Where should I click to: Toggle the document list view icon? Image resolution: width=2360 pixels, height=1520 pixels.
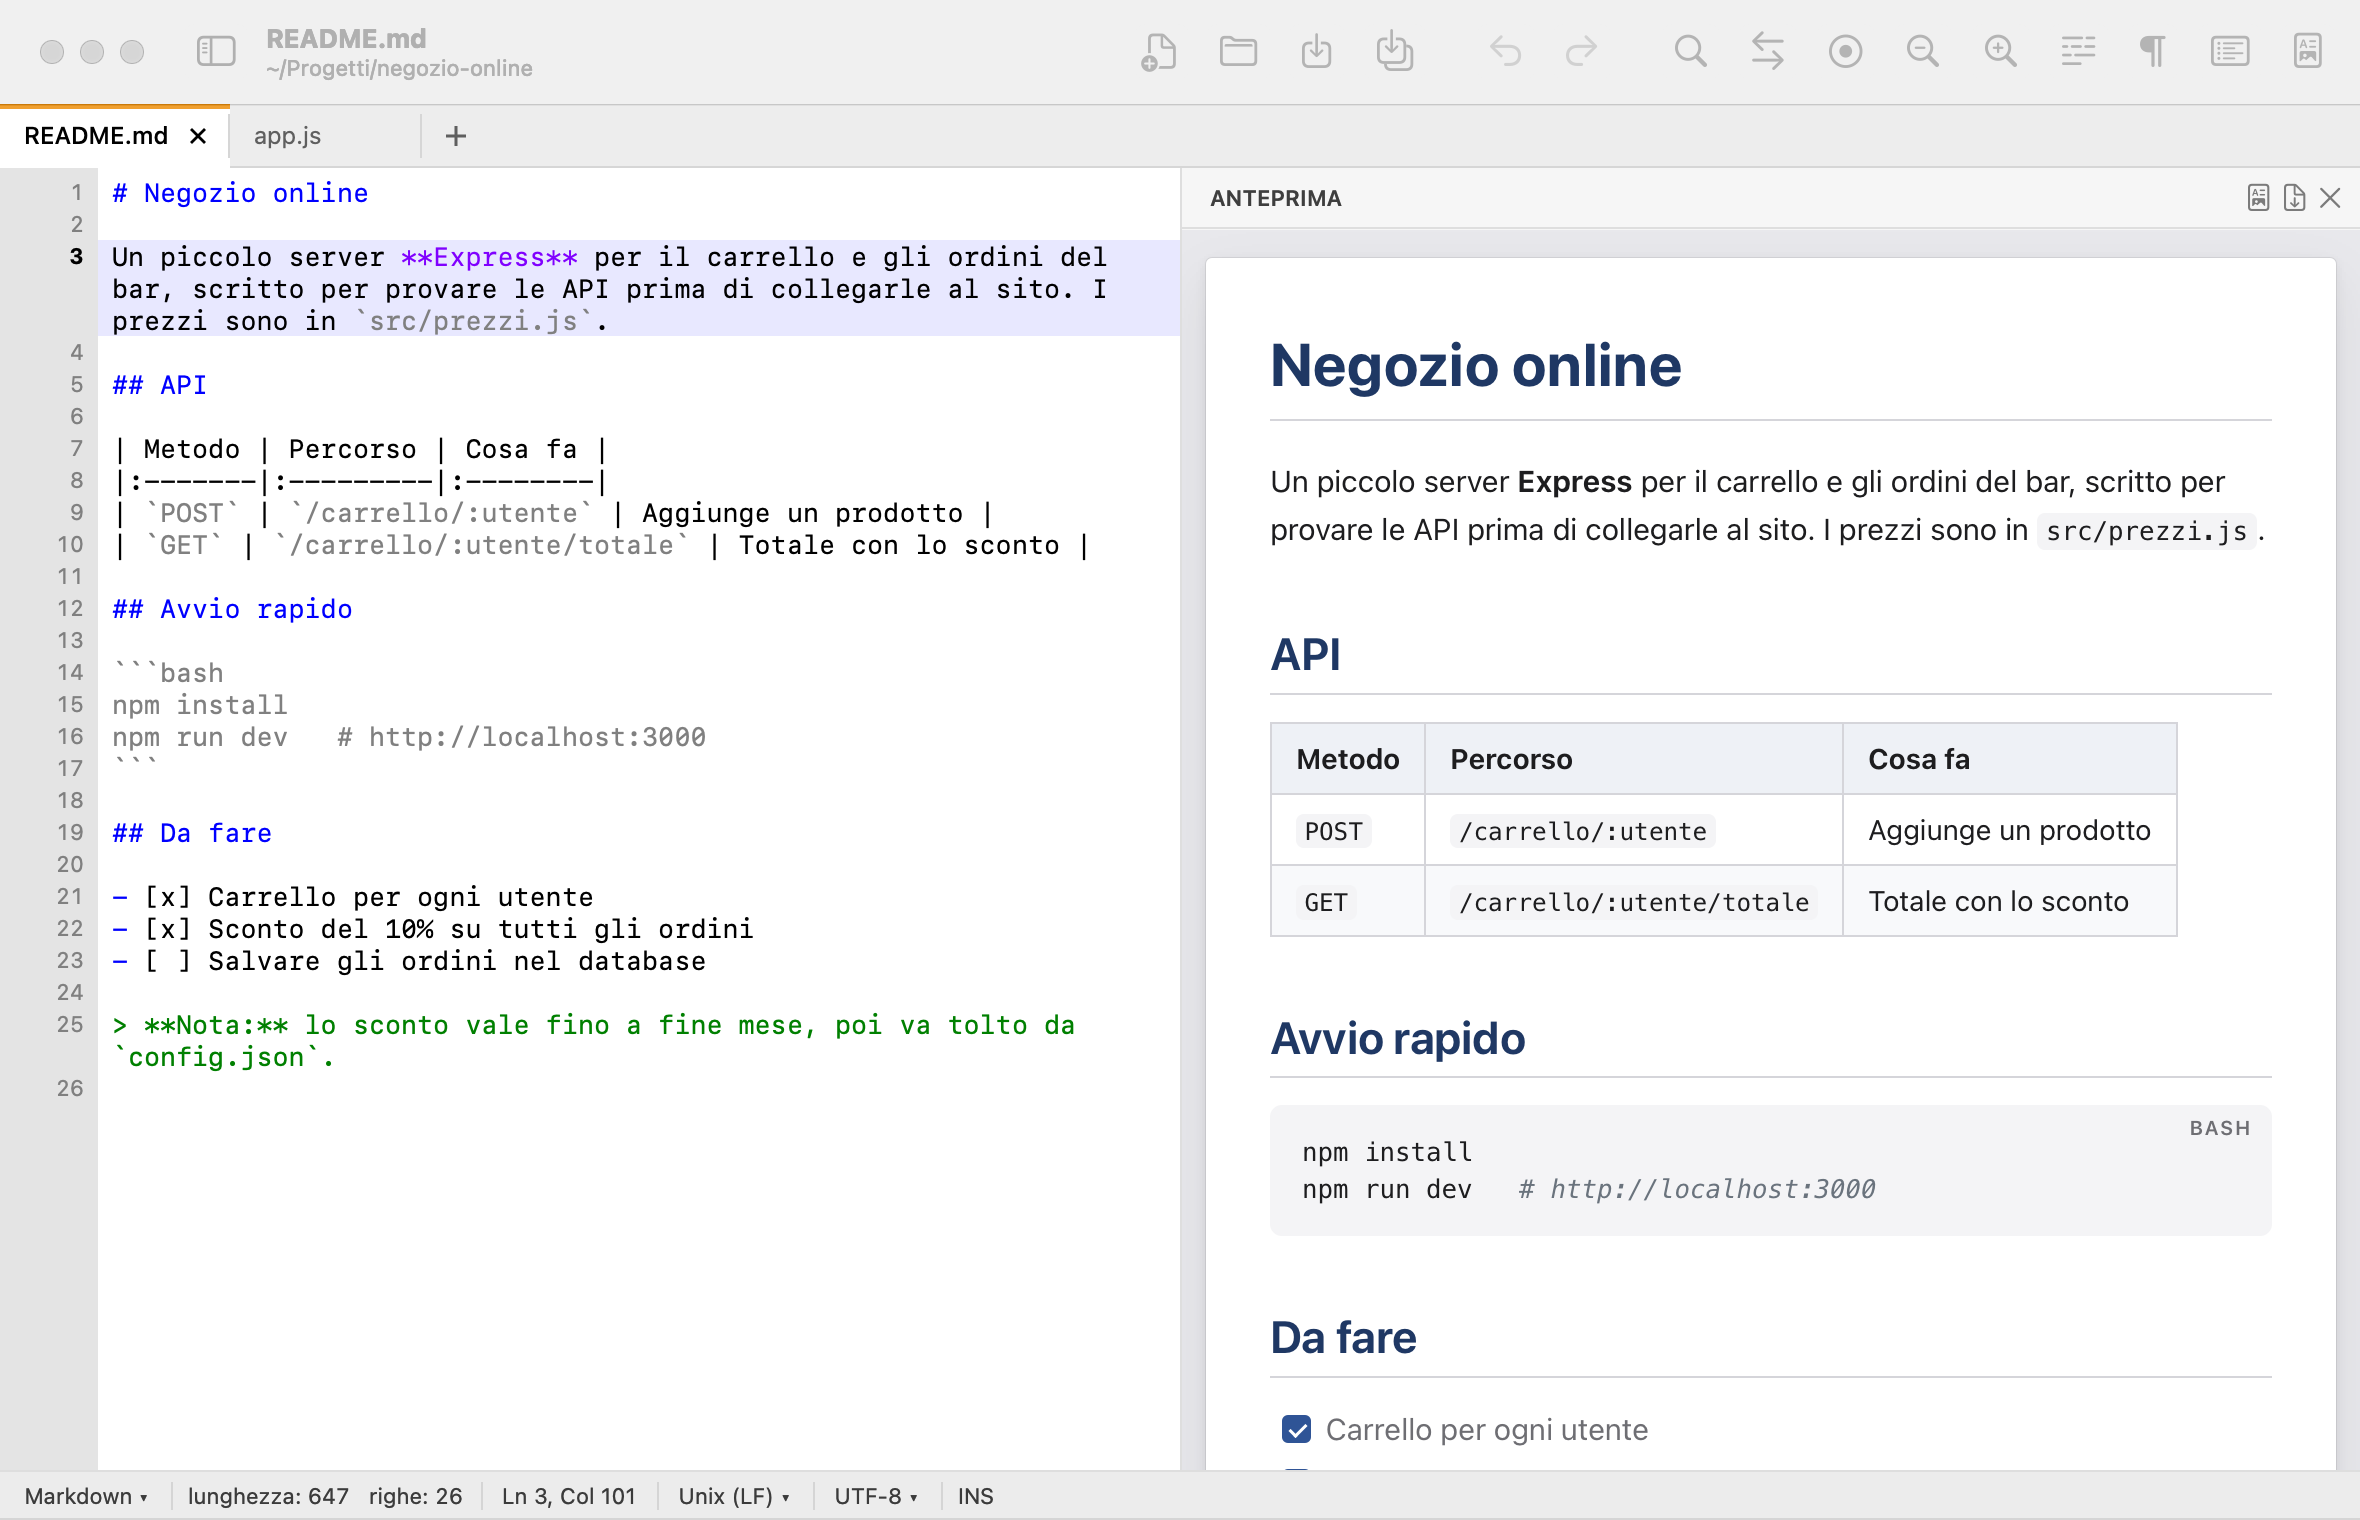[x=2230, y=51]
